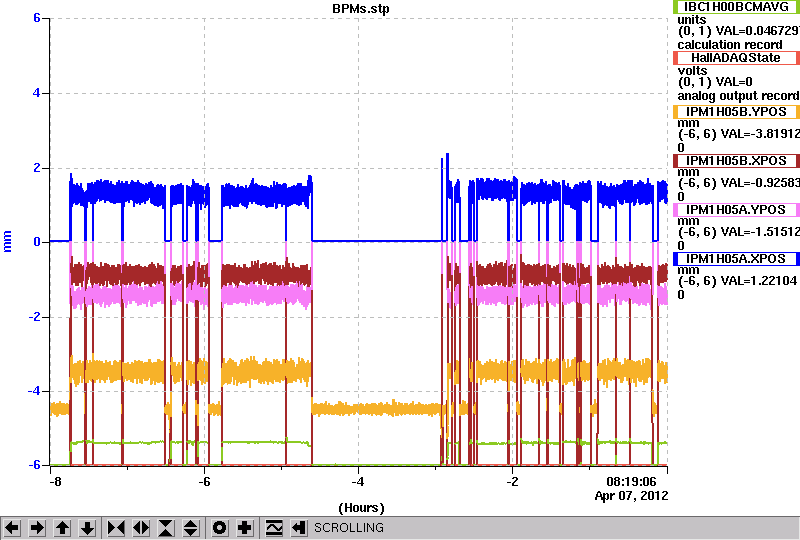
Task: Select the IPM1H05A.XPOS legend entry
Action: [x=736, y=259]
